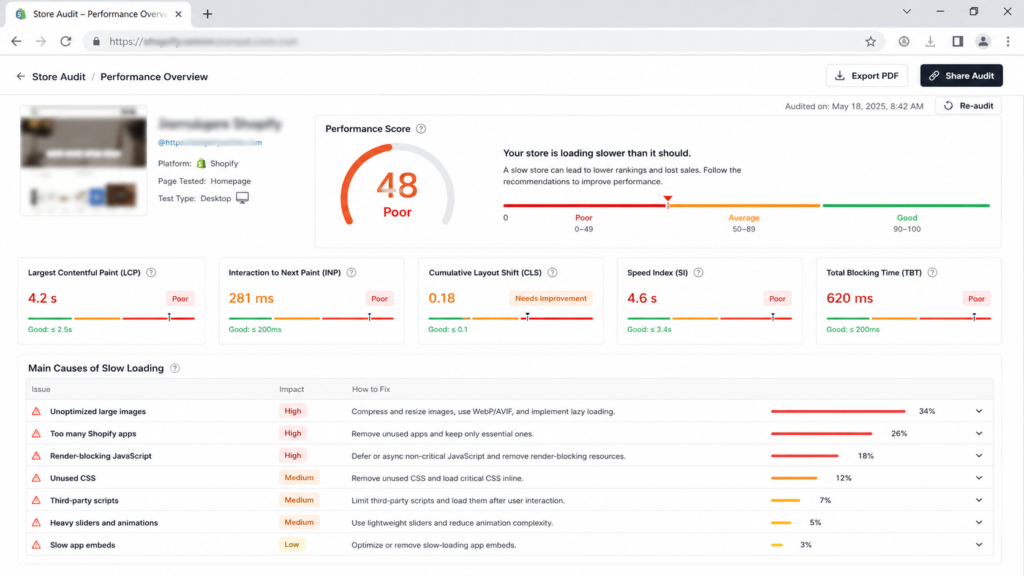Click the Performance Overview breadcrumb

[154, 76]
